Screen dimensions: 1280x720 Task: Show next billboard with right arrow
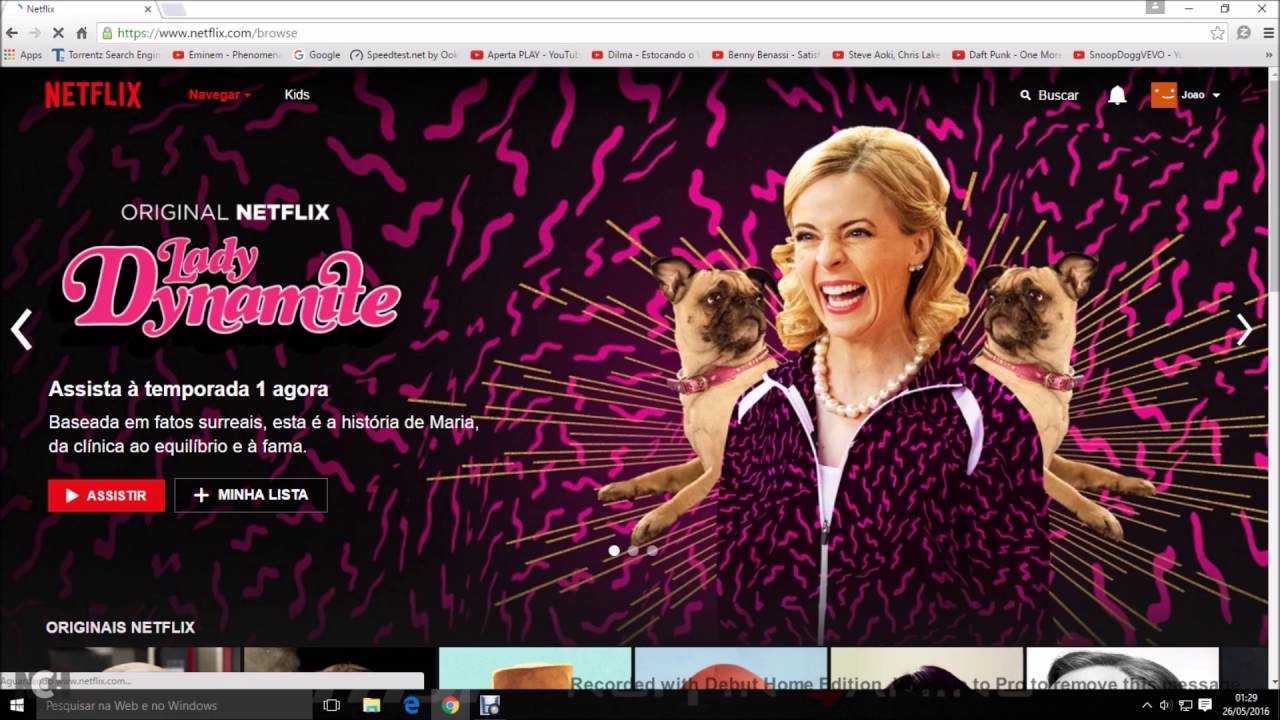(1244, 329)
